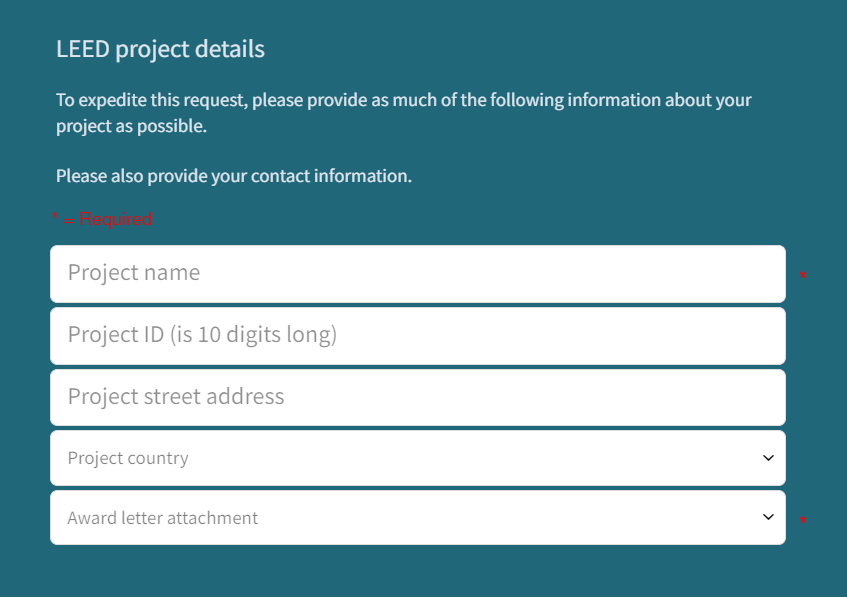The height and width of the screenshot is (597, 847).
Task: Focus the Project ID text field
Action: 417,335
